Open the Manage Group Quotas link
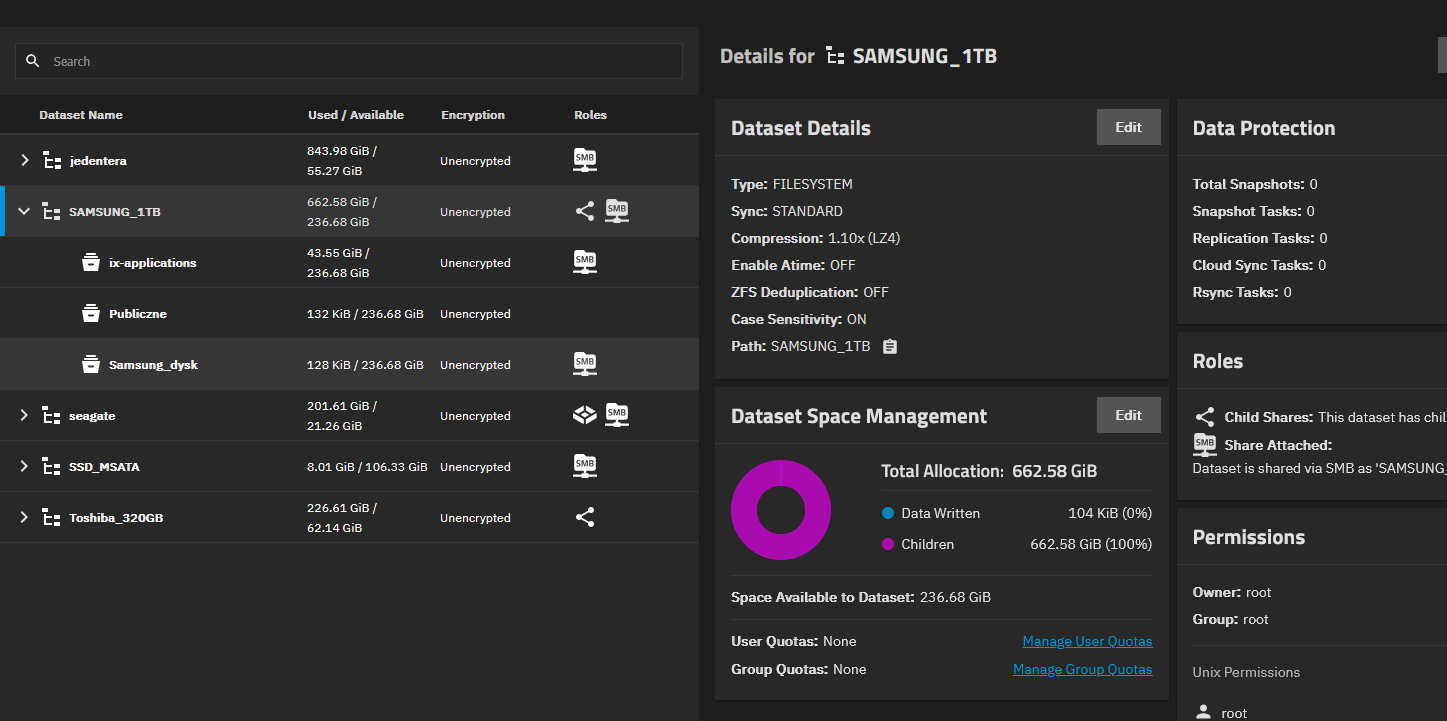The image size is (1447, 721). (x=1082, y=669)
